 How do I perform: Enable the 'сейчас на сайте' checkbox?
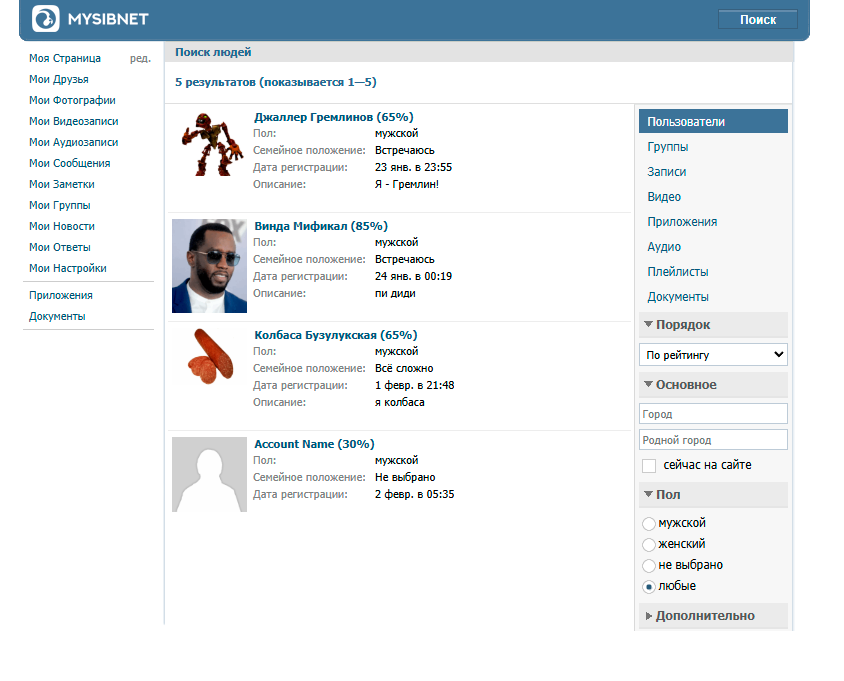coord(649,466)
